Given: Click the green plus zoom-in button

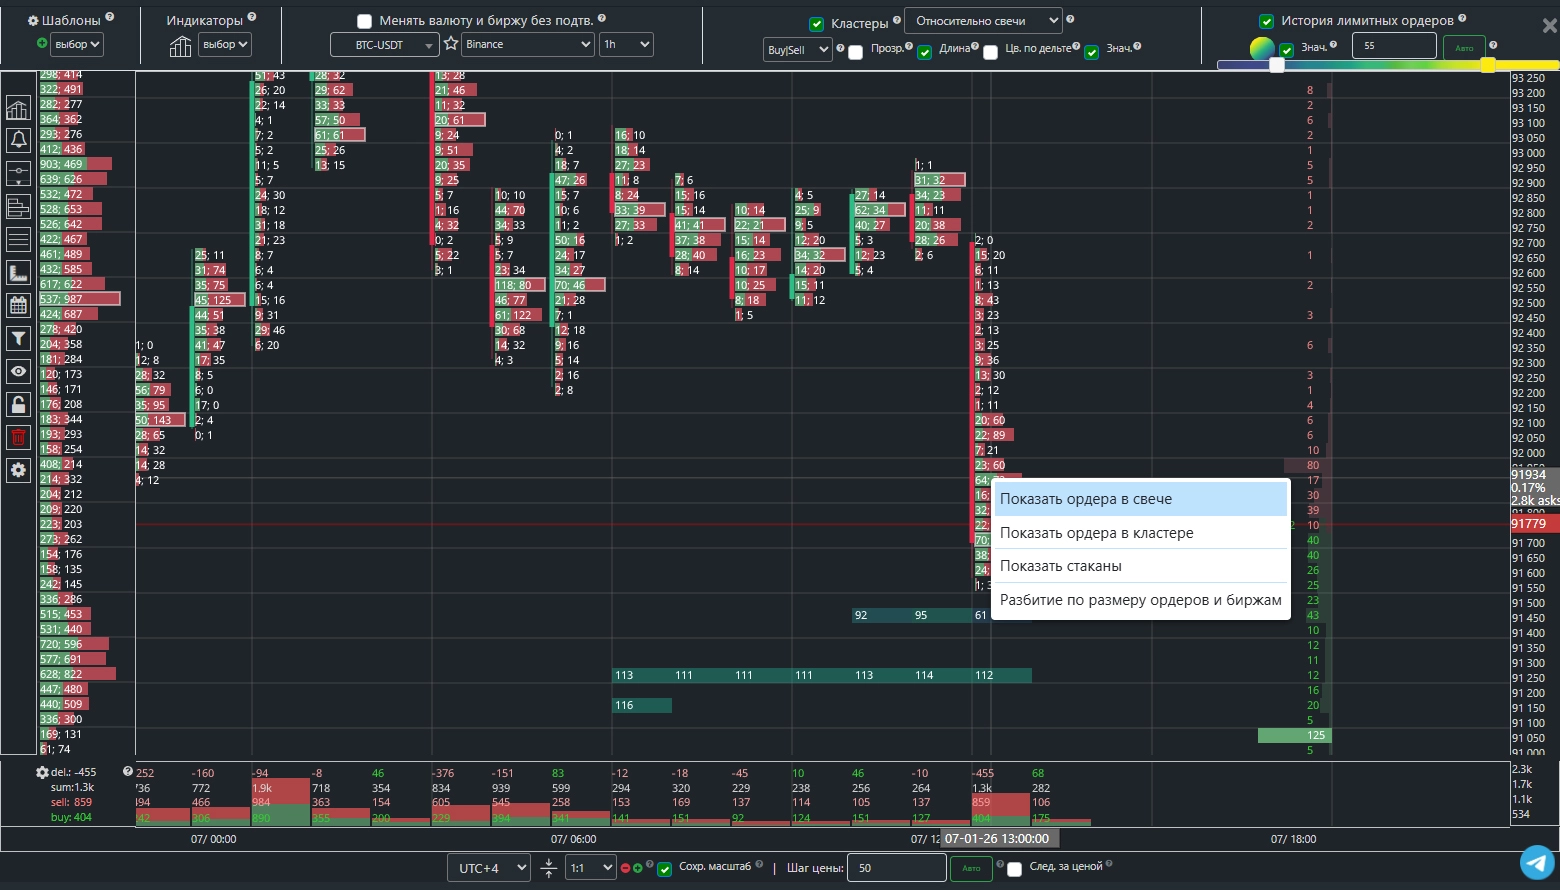Looking at the screenshot, I should 637,868.
